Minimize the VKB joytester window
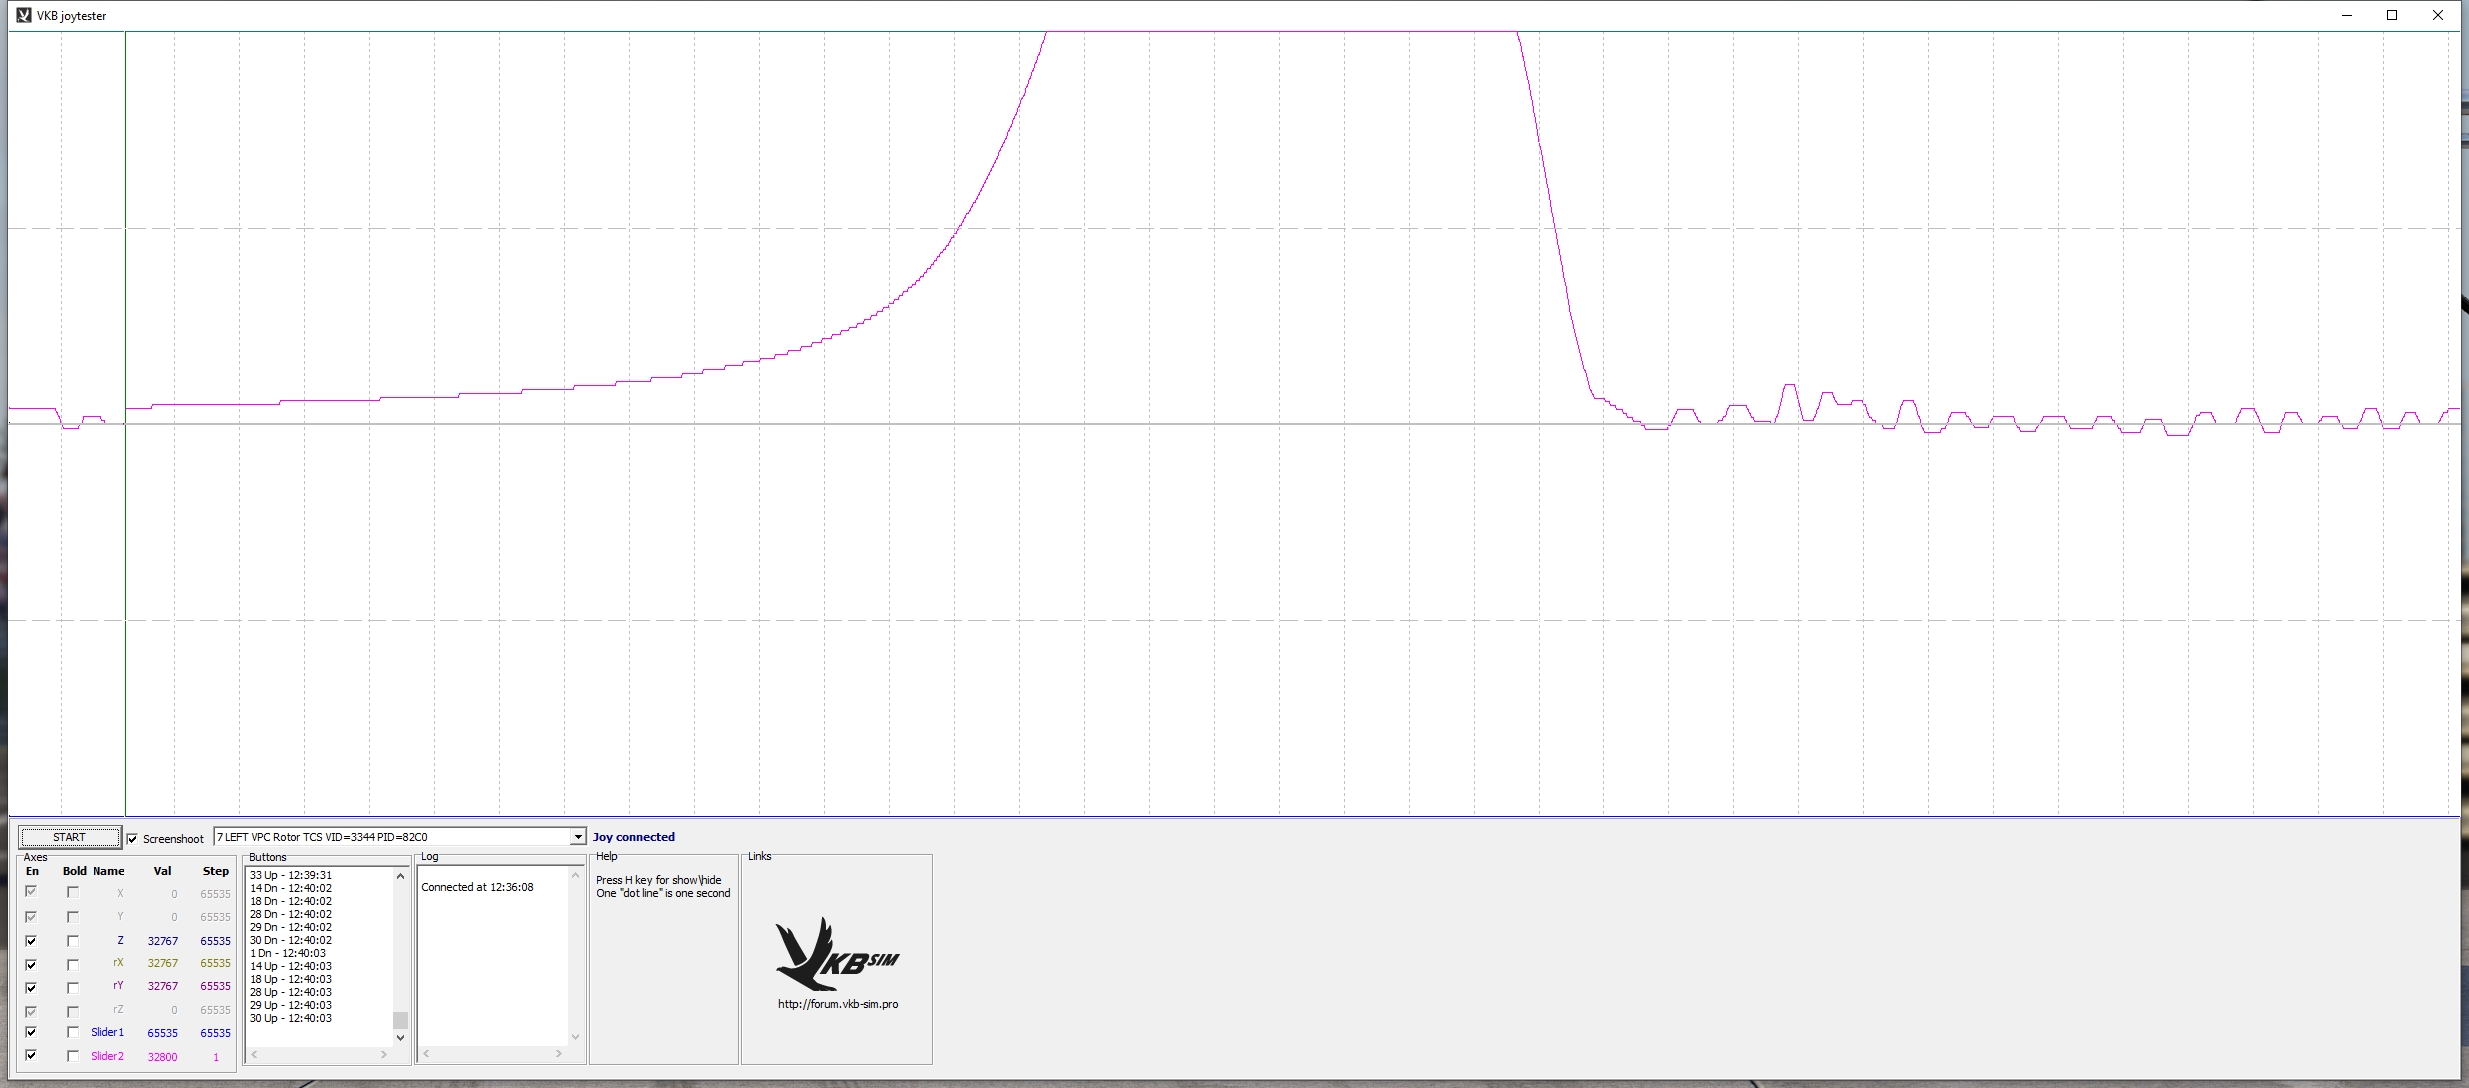2469x1088 pixels. click(2346, 15)
